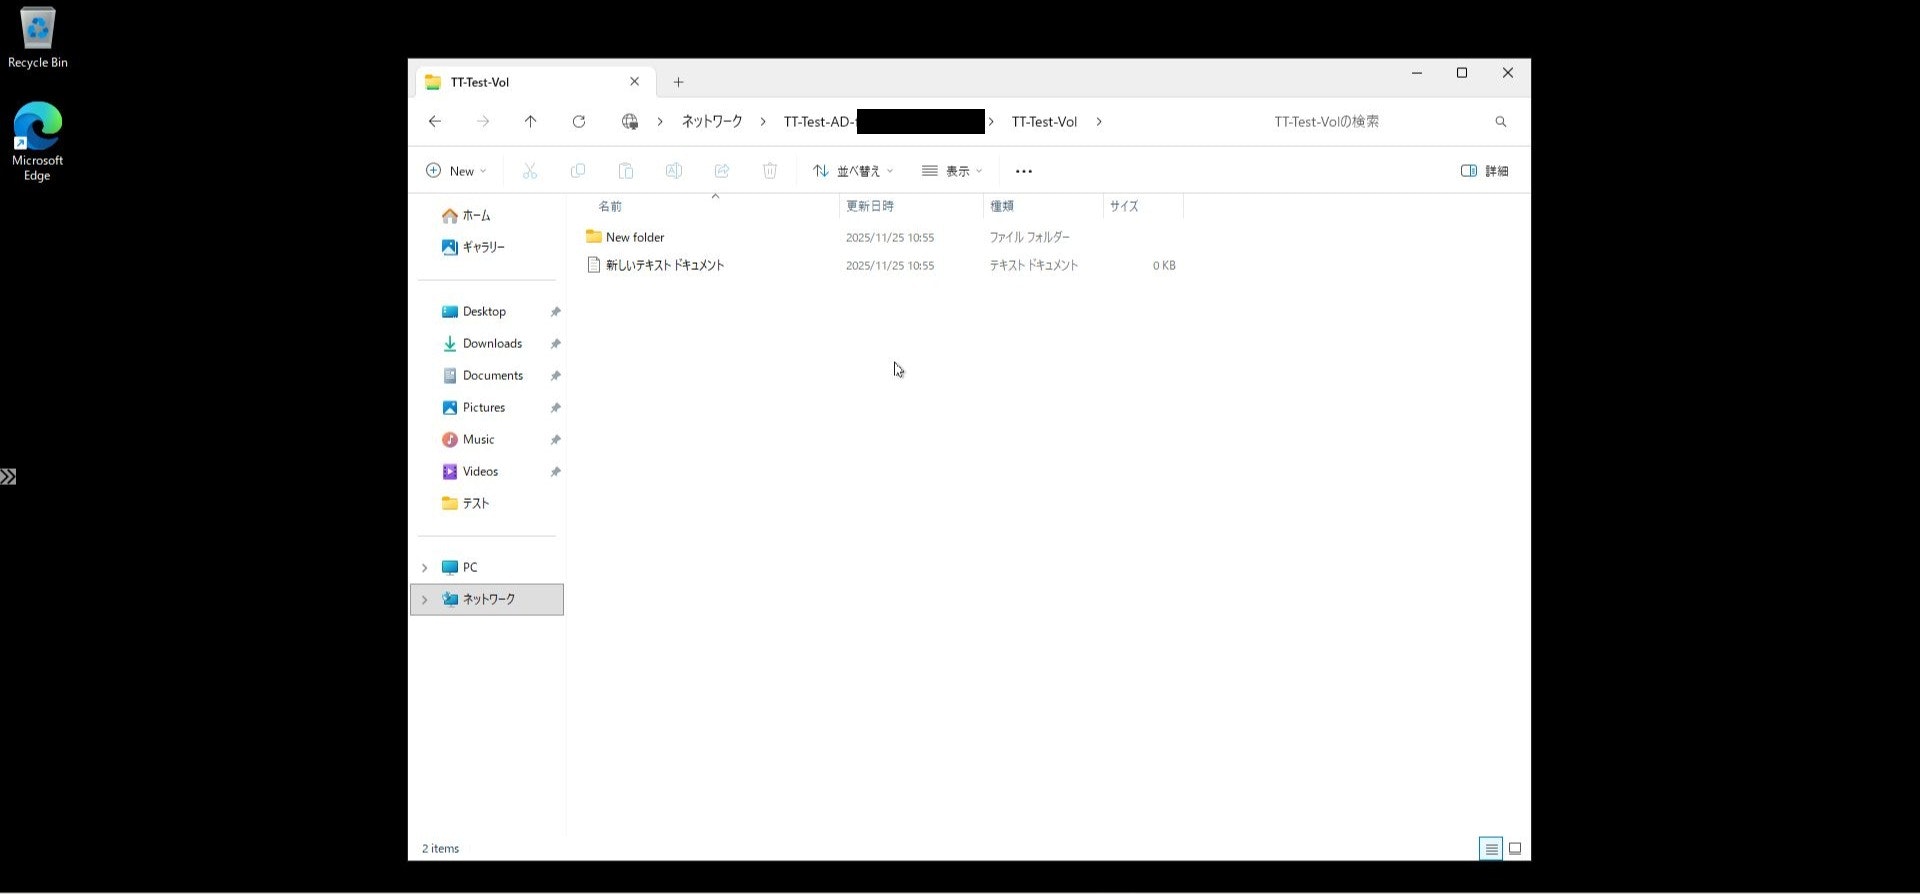Switch to large thumbnails view in status bar
This screenshot has width=1920, height=894.
(1515, 849)
